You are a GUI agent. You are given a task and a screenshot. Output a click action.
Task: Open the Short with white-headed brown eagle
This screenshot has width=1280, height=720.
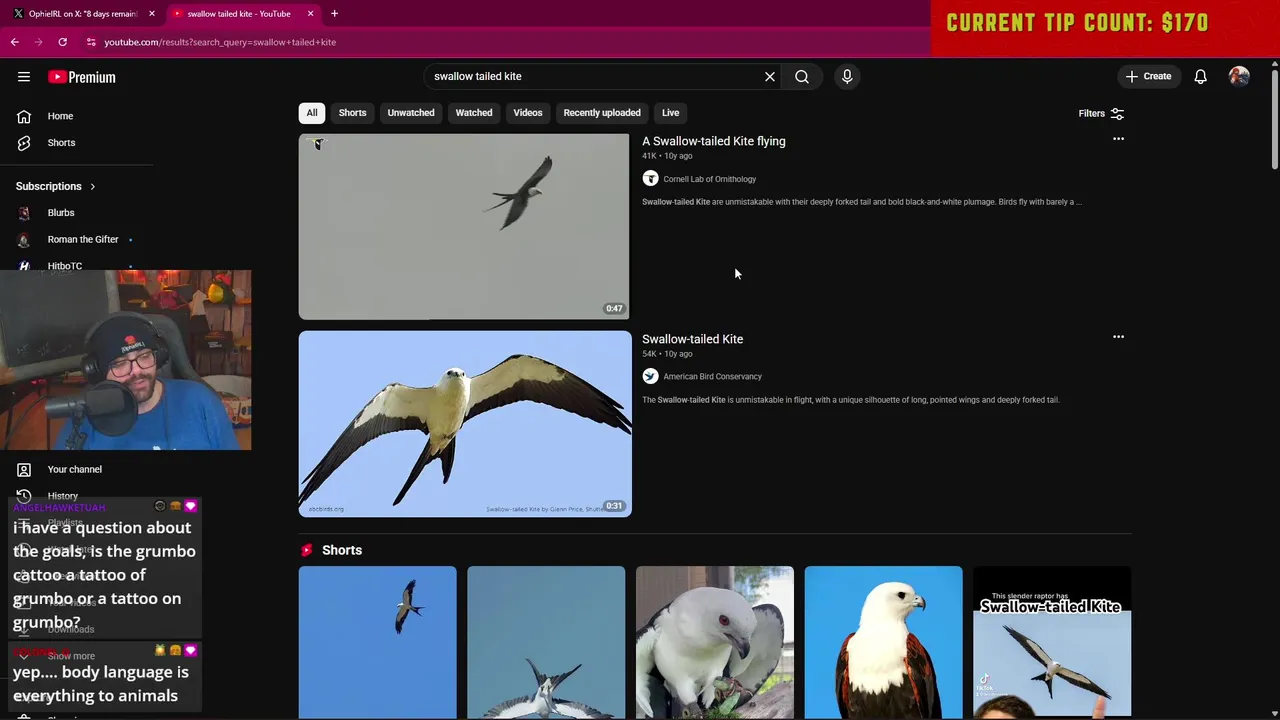pyautogui.click(x=884, y=642)
